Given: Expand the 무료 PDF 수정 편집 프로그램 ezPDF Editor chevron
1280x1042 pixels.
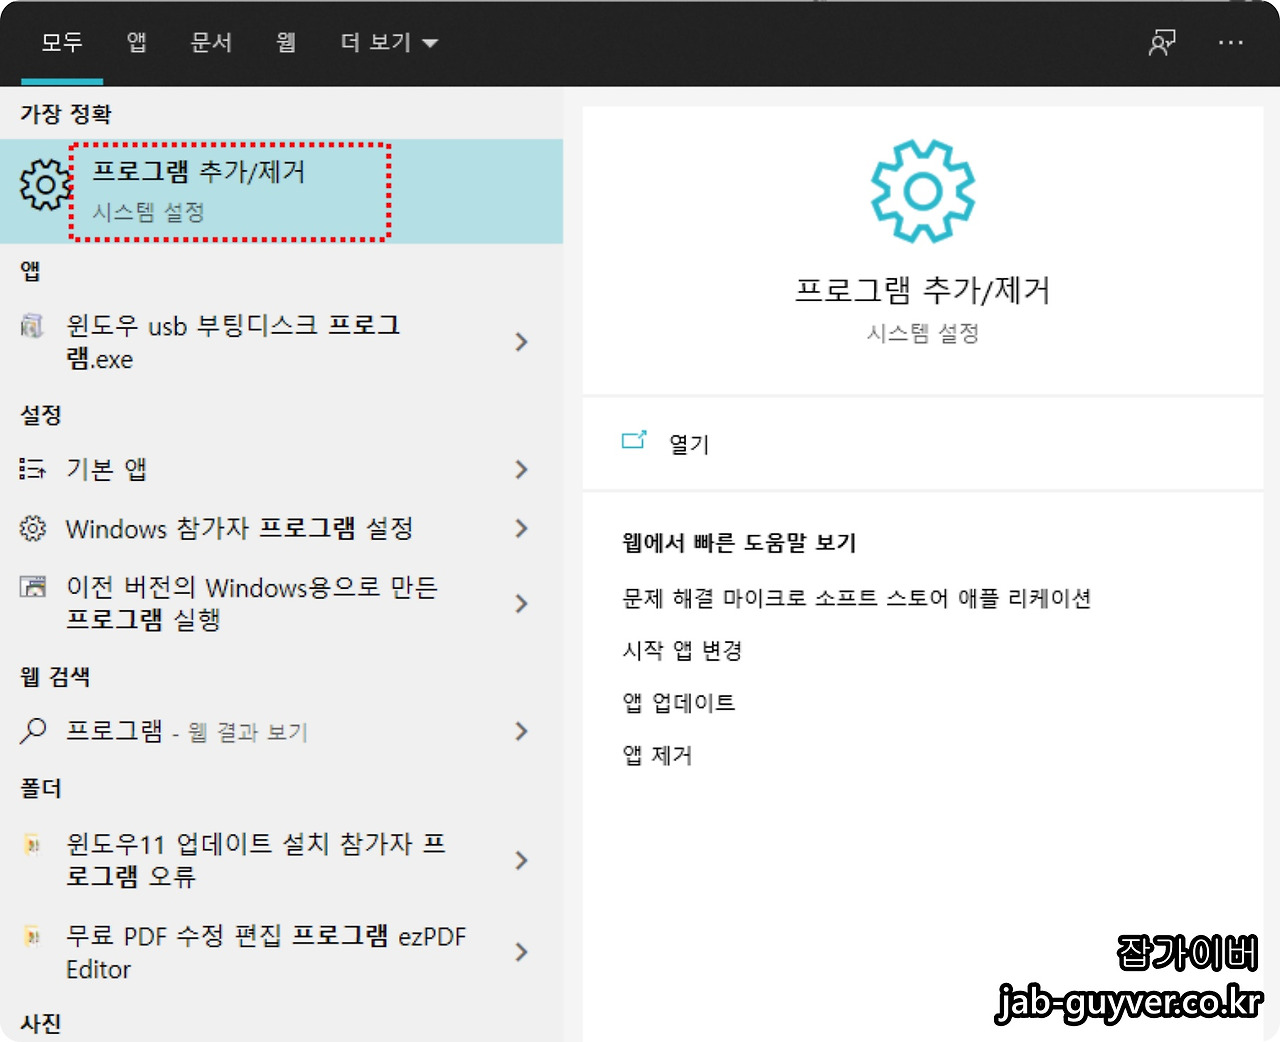Looking at the screenshot, I should (521, 952).
